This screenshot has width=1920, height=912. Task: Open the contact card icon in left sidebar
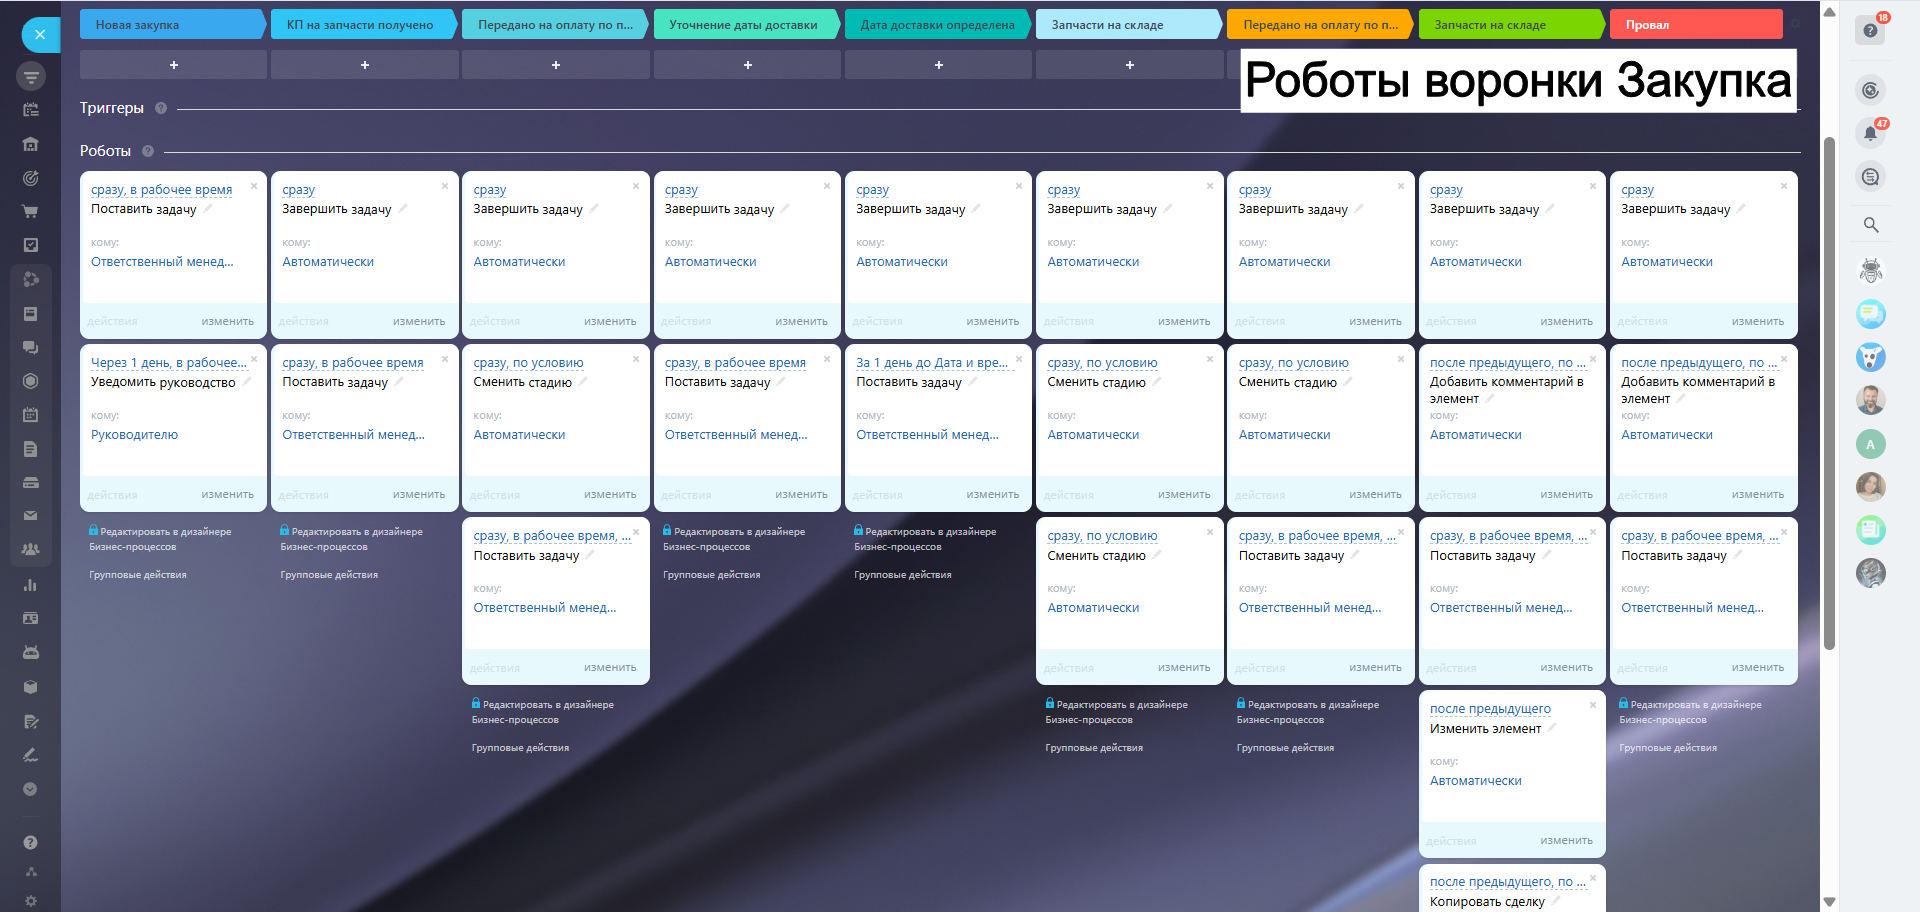(31, 618)
